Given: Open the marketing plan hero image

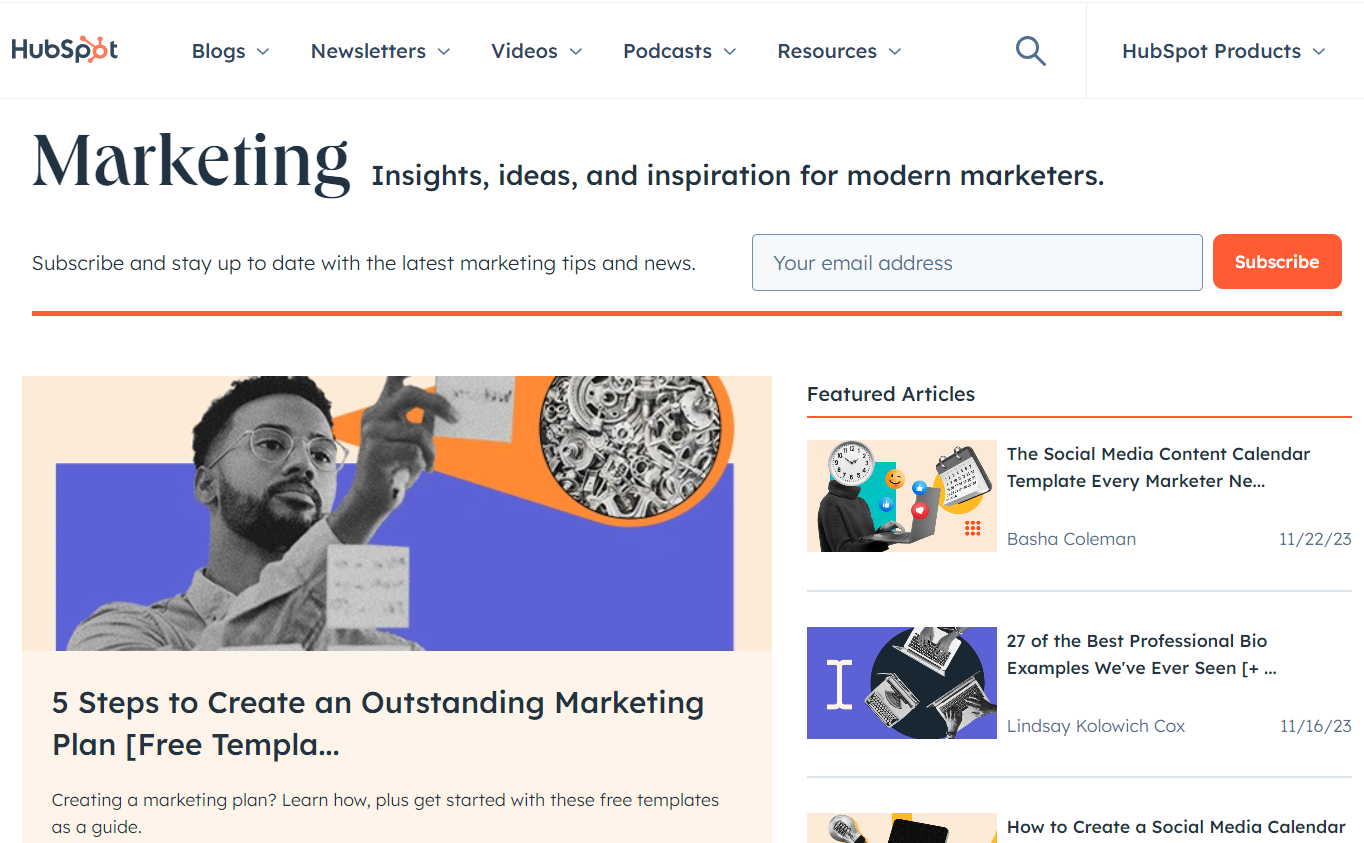Looking at the screenshot, I should pyautogui.click(x=396, y=513).
